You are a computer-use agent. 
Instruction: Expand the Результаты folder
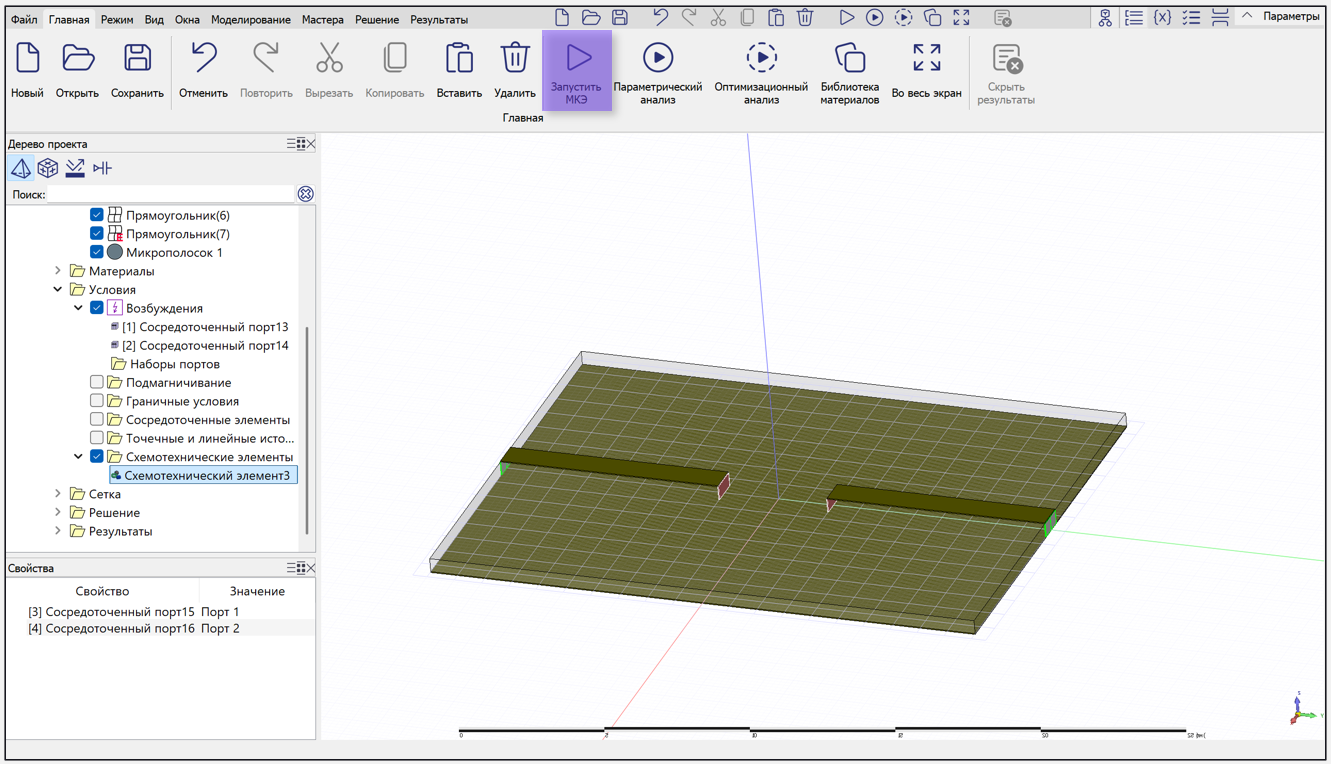pos(58,531)
